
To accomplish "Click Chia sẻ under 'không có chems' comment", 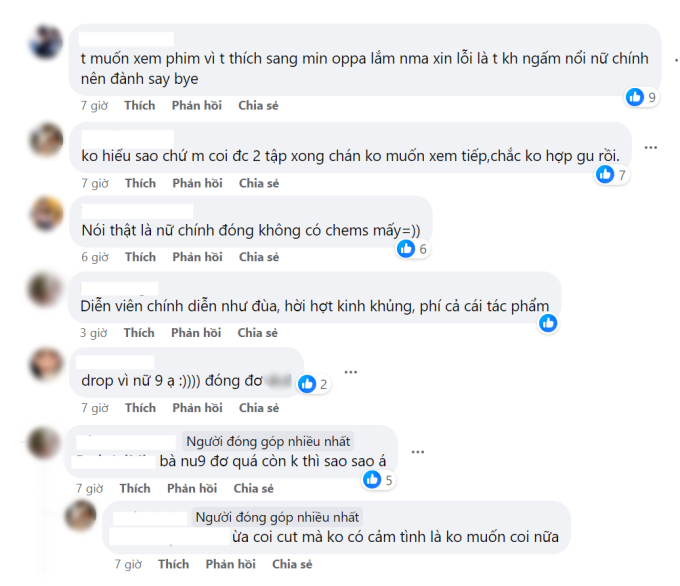I will coord(259,257).
